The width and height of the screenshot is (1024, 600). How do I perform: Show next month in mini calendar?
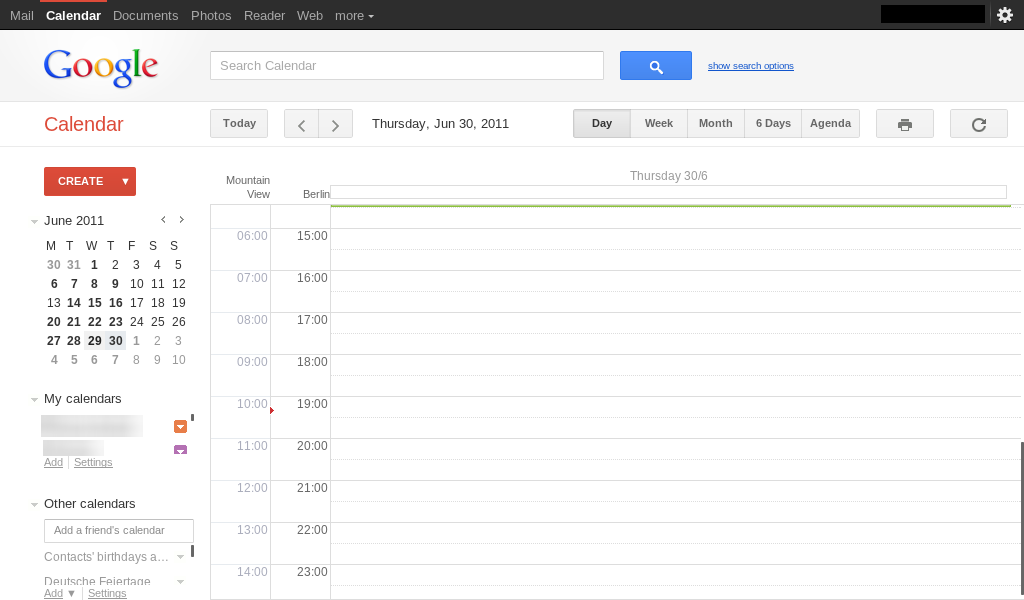(x=181, y=220)
